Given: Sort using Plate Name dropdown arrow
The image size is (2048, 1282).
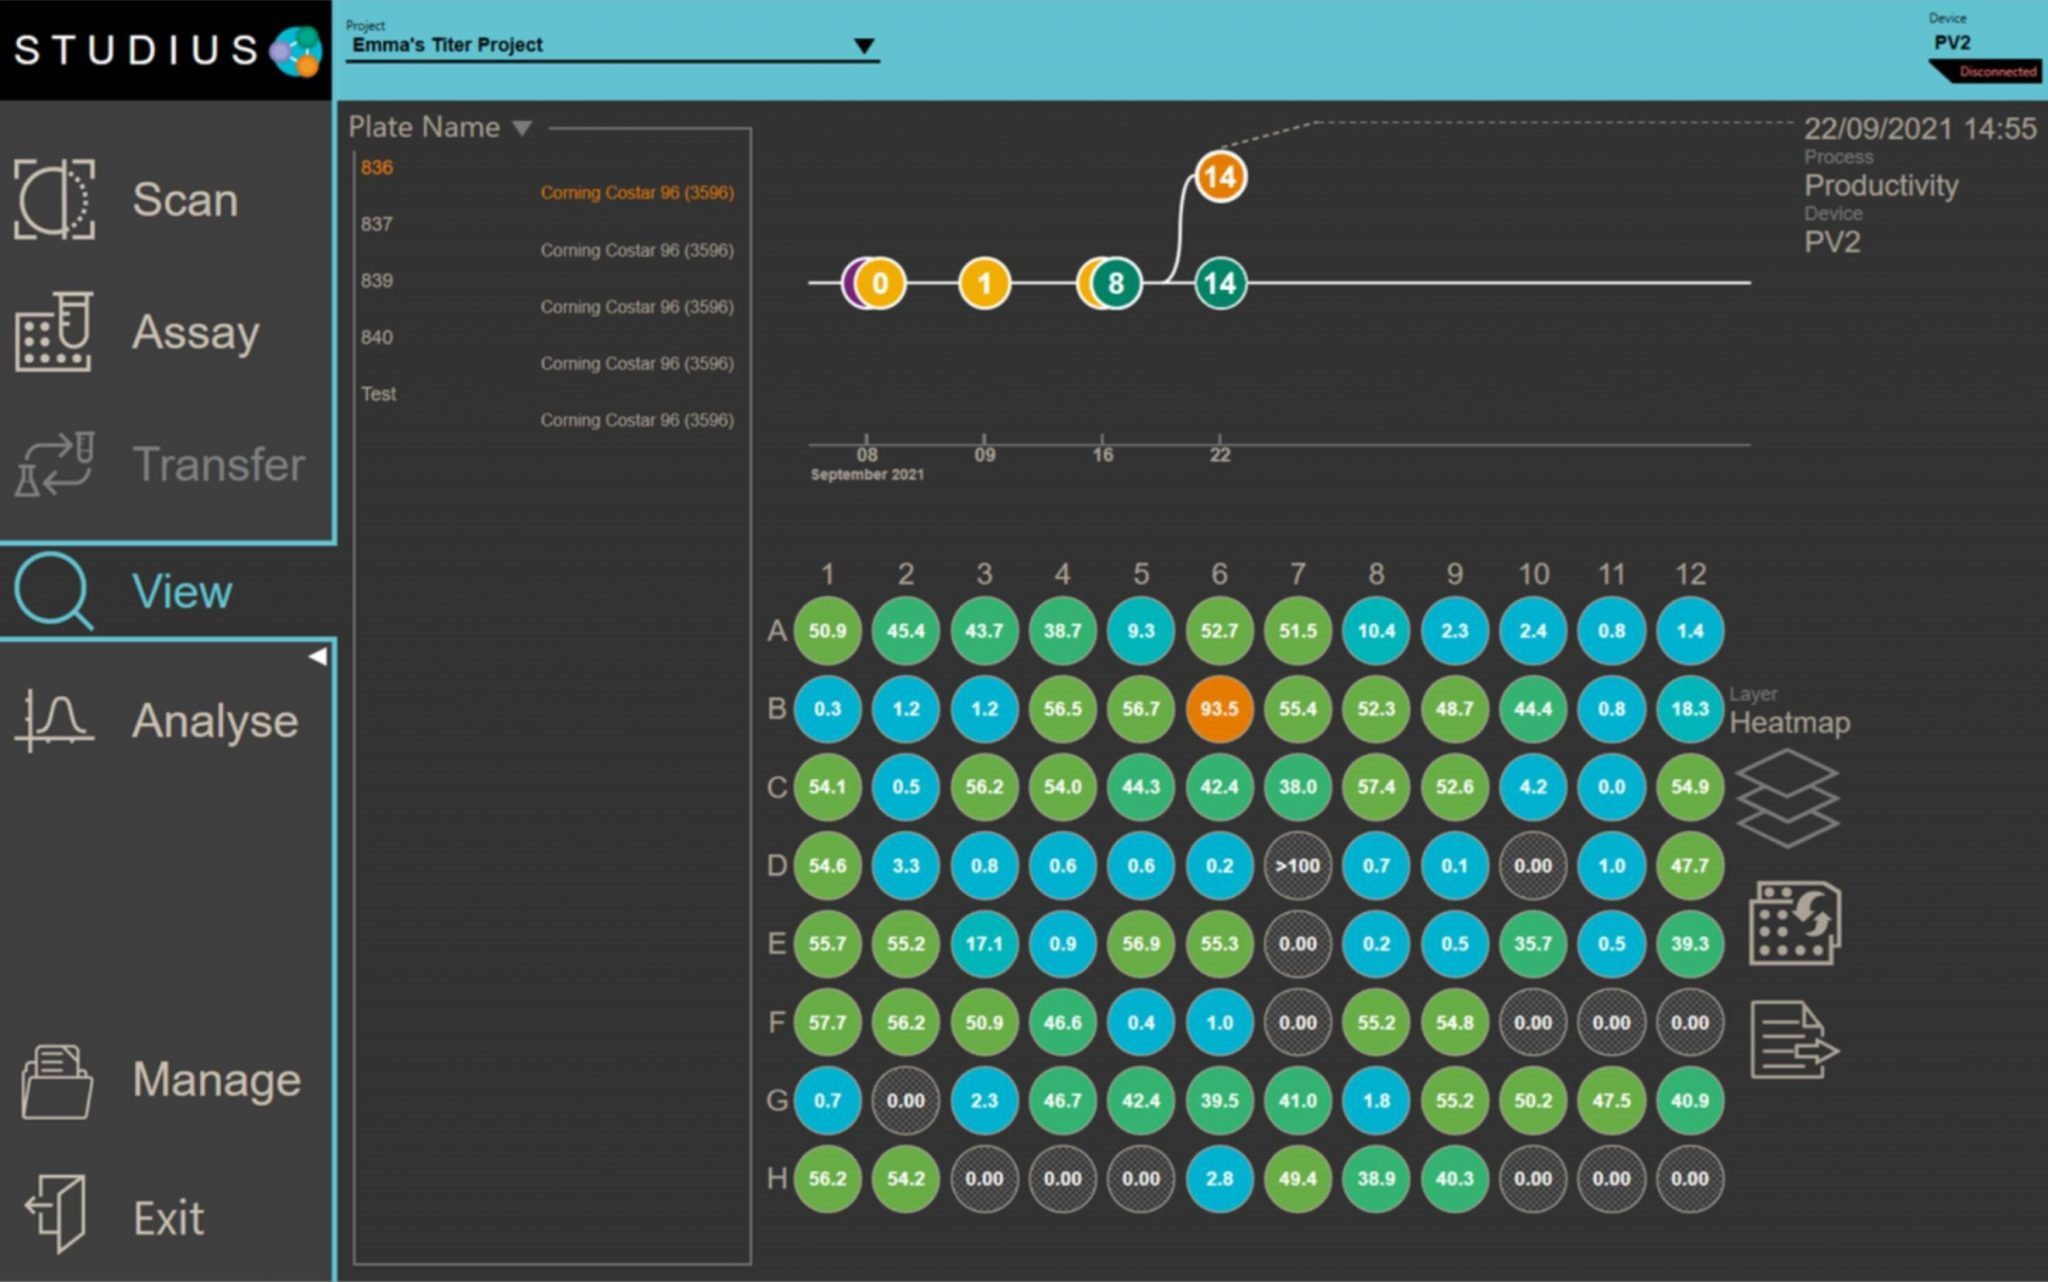Looking at the screenshot, I should click(x=522, y=128).
